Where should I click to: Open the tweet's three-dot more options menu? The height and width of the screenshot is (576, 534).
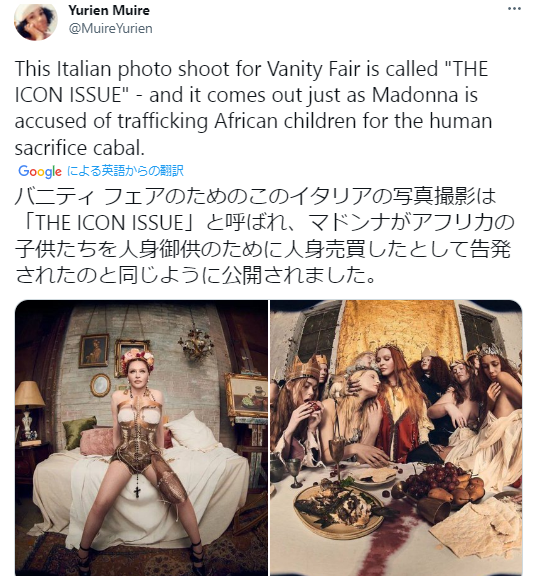514,9
